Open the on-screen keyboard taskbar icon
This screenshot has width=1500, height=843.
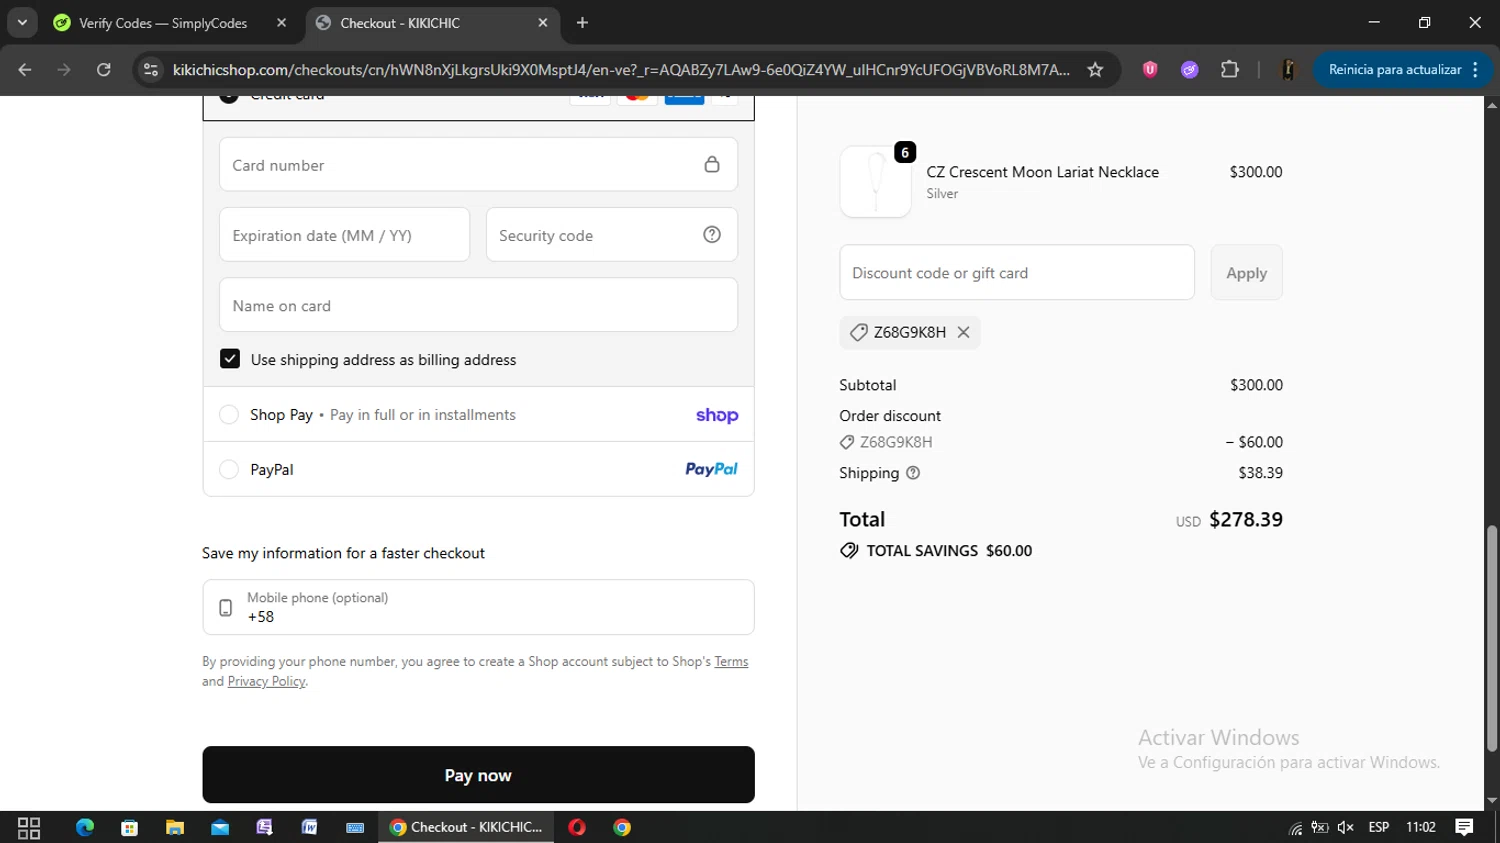355,827
